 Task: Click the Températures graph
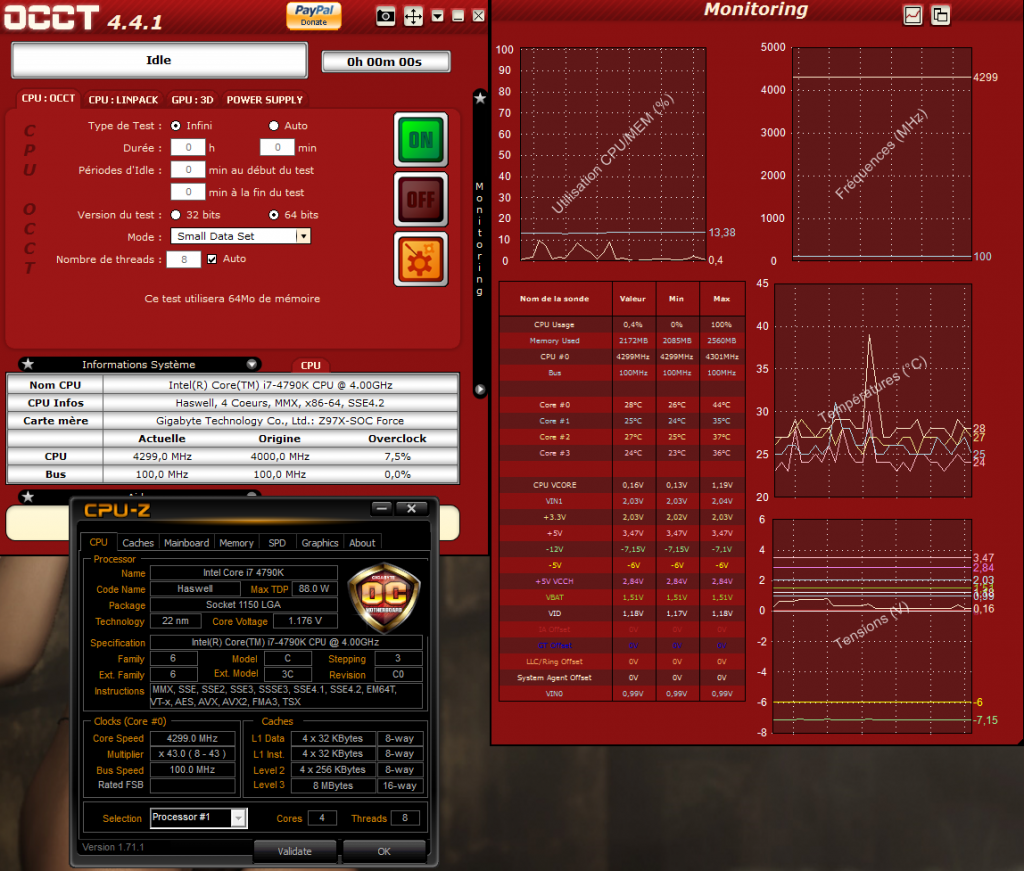(872, 390)
